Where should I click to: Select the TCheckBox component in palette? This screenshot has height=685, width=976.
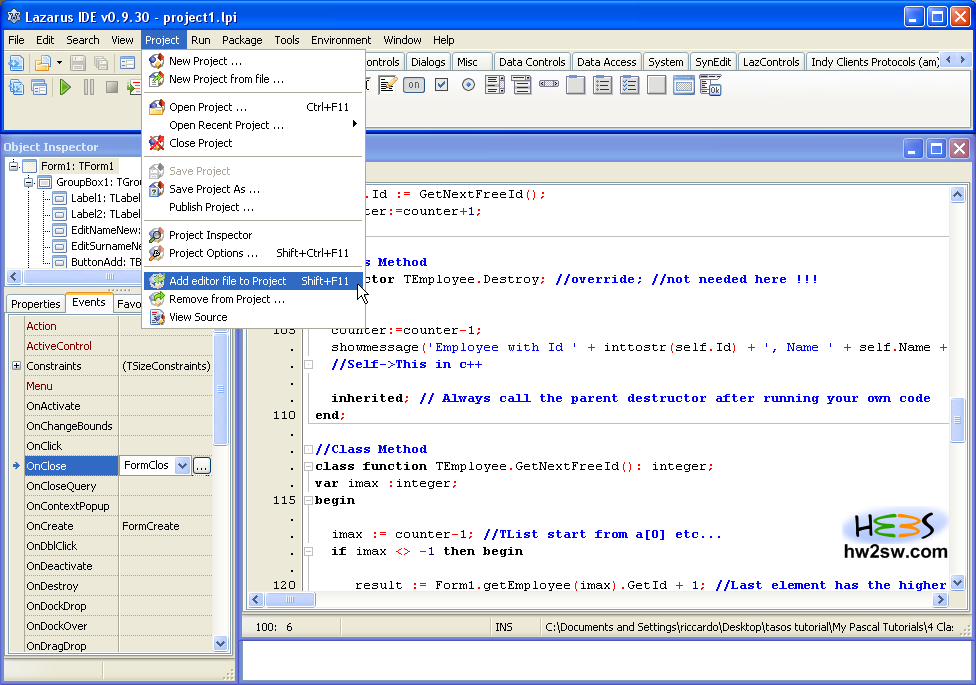441,85
